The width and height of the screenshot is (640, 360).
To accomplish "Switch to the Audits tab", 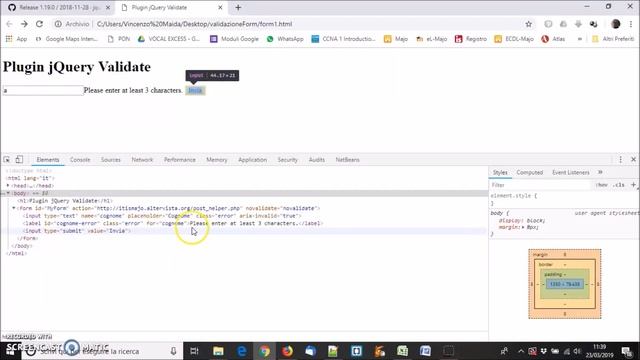I will coord(317,160).
